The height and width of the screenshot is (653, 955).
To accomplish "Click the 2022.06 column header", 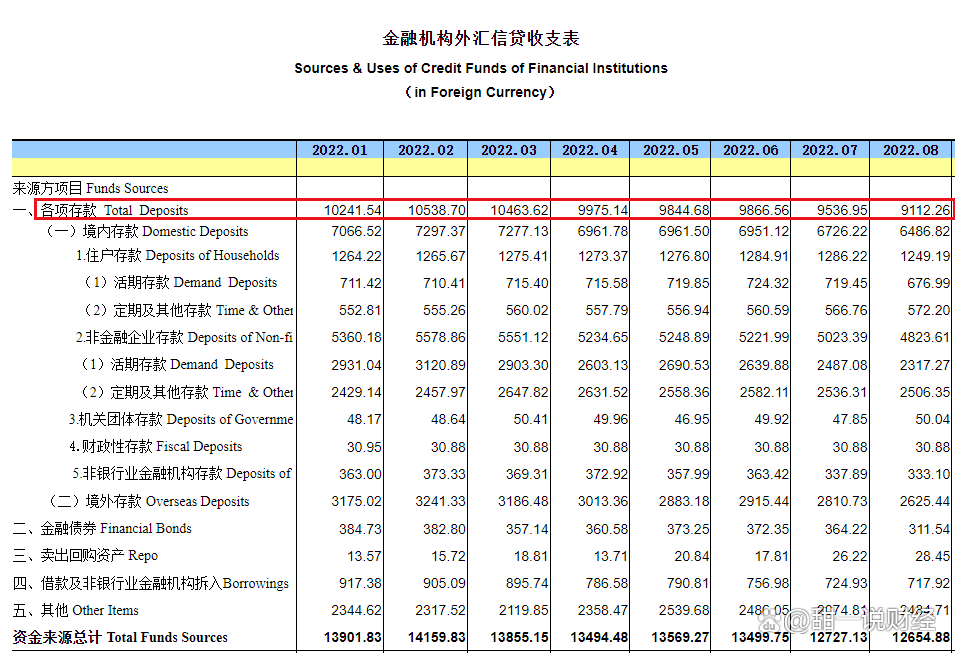I will (750, 150).
